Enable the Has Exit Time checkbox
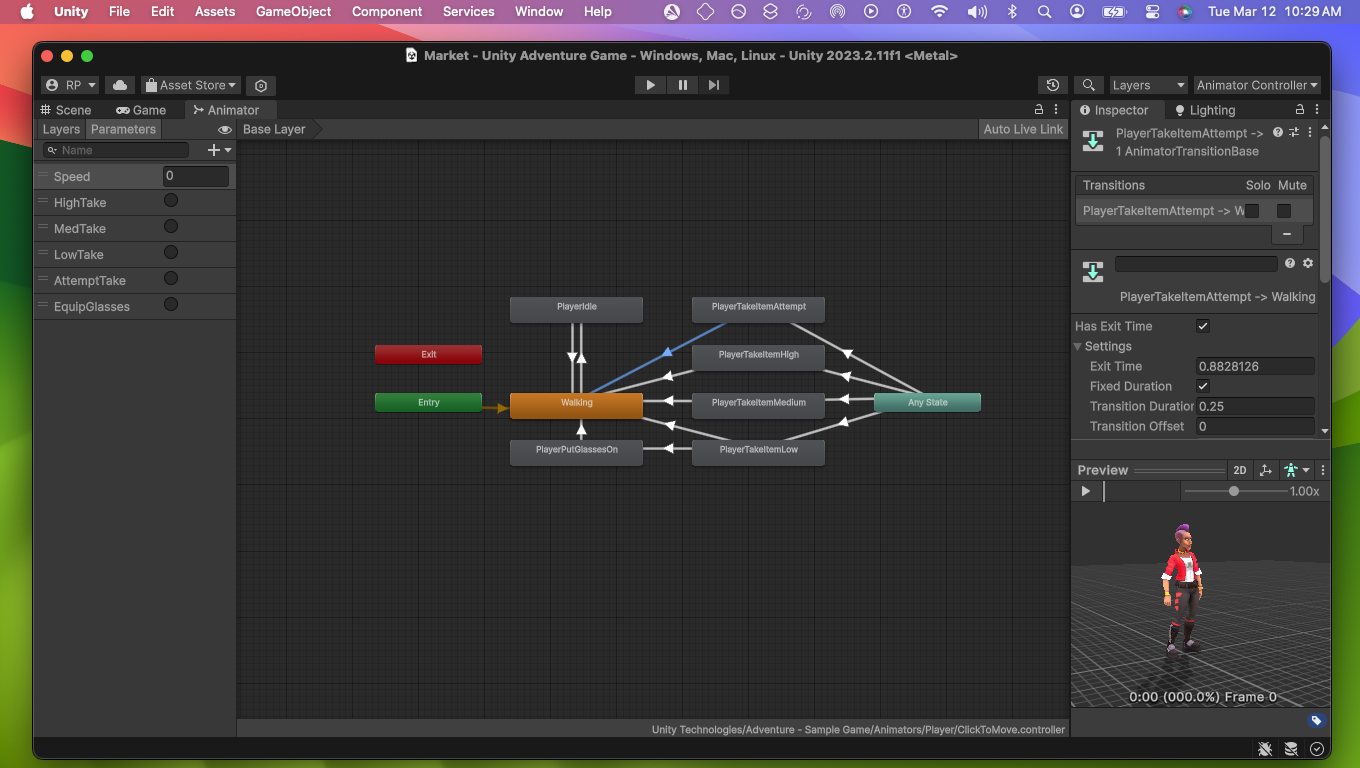Viewport: 1360px width, 768px height. coord(1203,326)
